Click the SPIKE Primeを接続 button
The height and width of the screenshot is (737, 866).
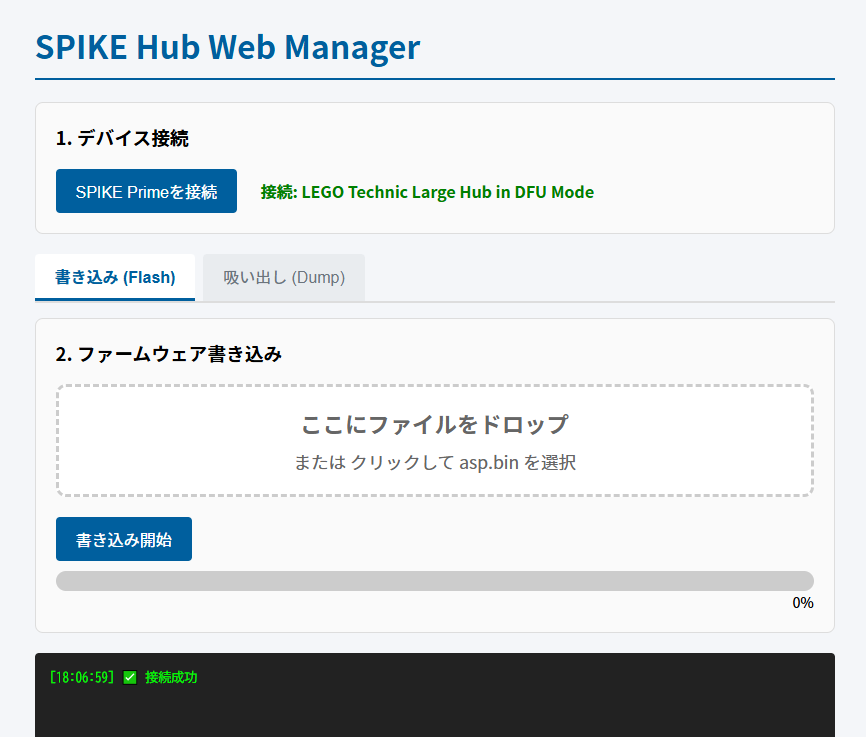click(146, 191)
